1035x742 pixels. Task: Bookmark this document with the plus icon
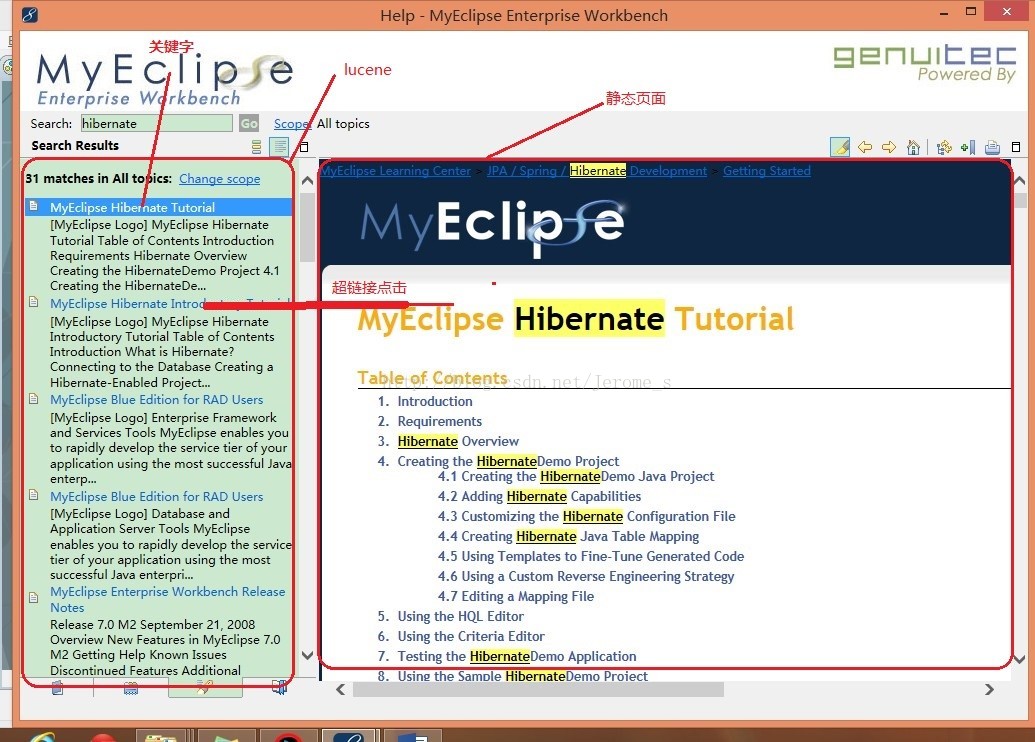[x=968, y=147]
